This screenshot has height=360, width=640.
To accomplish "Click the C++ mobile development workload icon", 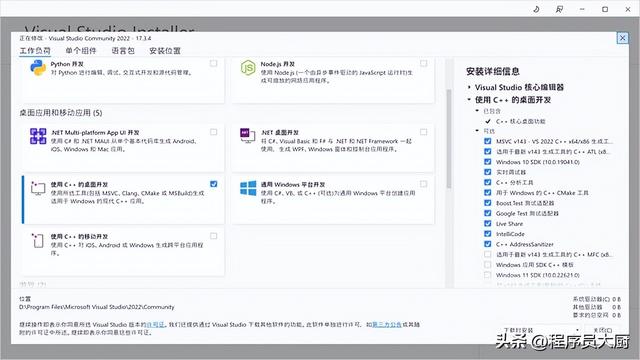I will [x=38, y=240].
